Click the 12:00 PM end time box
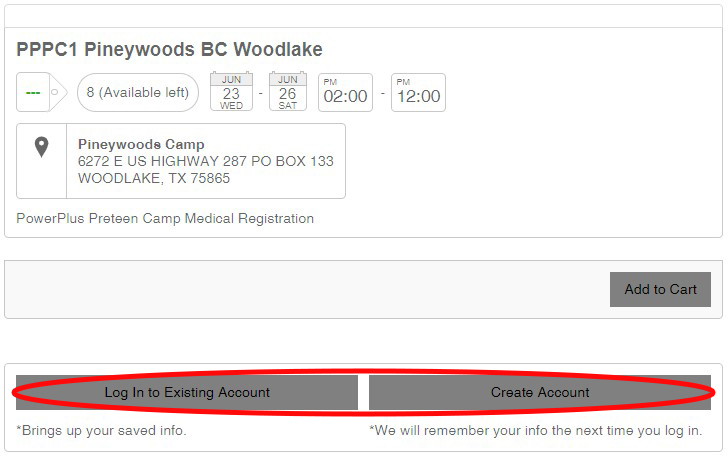728x457 pixels. 418,92
